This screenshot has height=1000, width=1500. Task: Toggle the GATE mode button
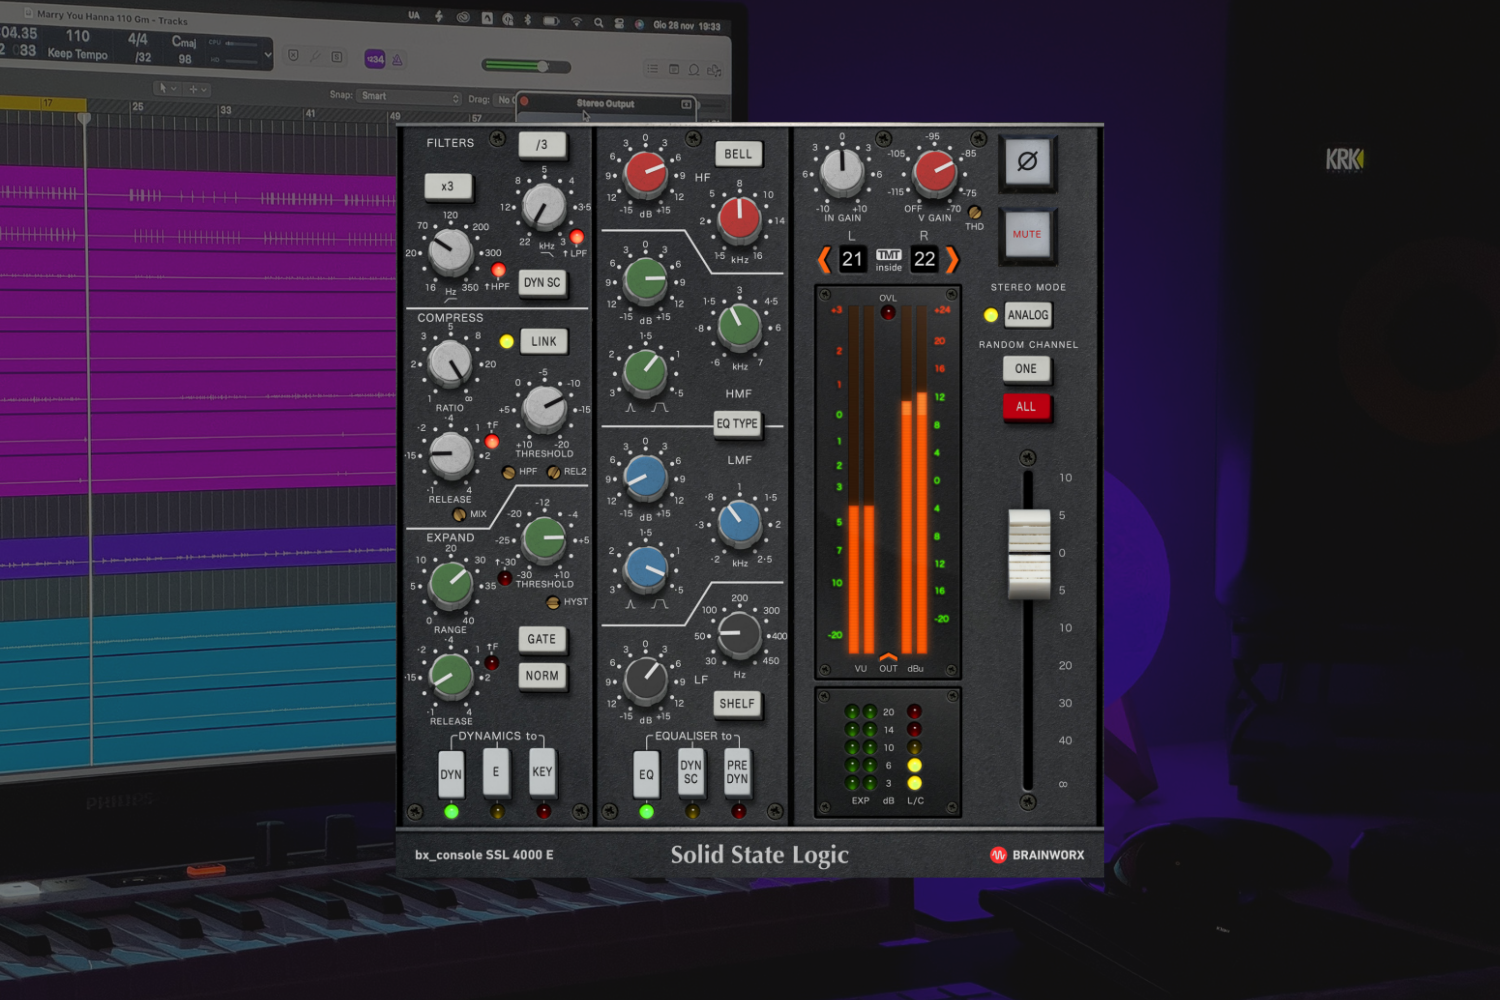click(x=543, y=639)
